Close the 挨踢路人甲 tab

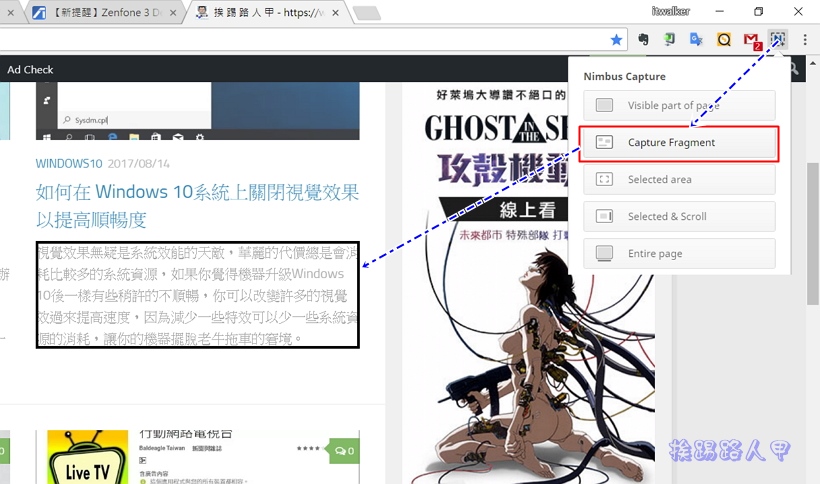(335, 13)
